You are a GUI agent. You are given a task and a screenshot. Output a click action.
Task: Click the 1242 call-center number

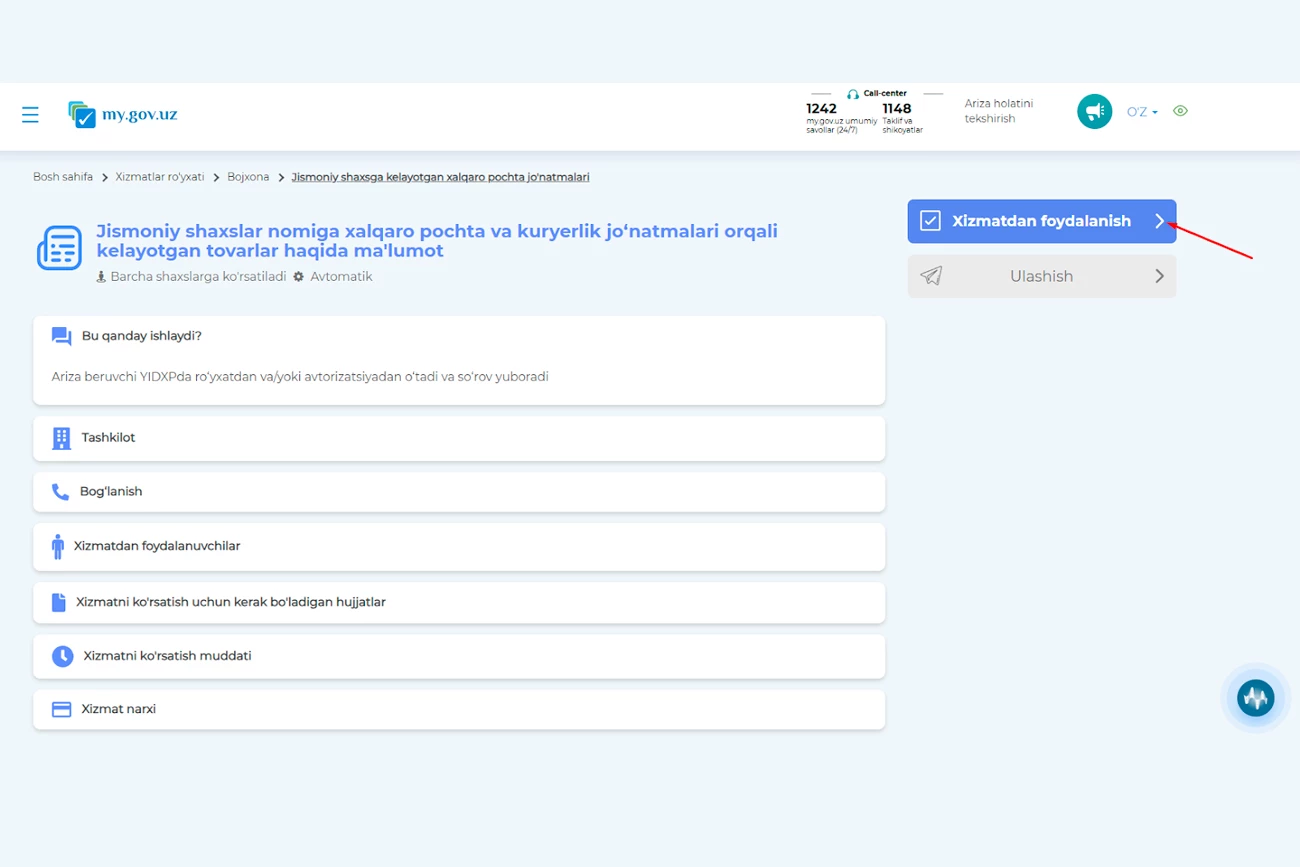coord(821,109)
